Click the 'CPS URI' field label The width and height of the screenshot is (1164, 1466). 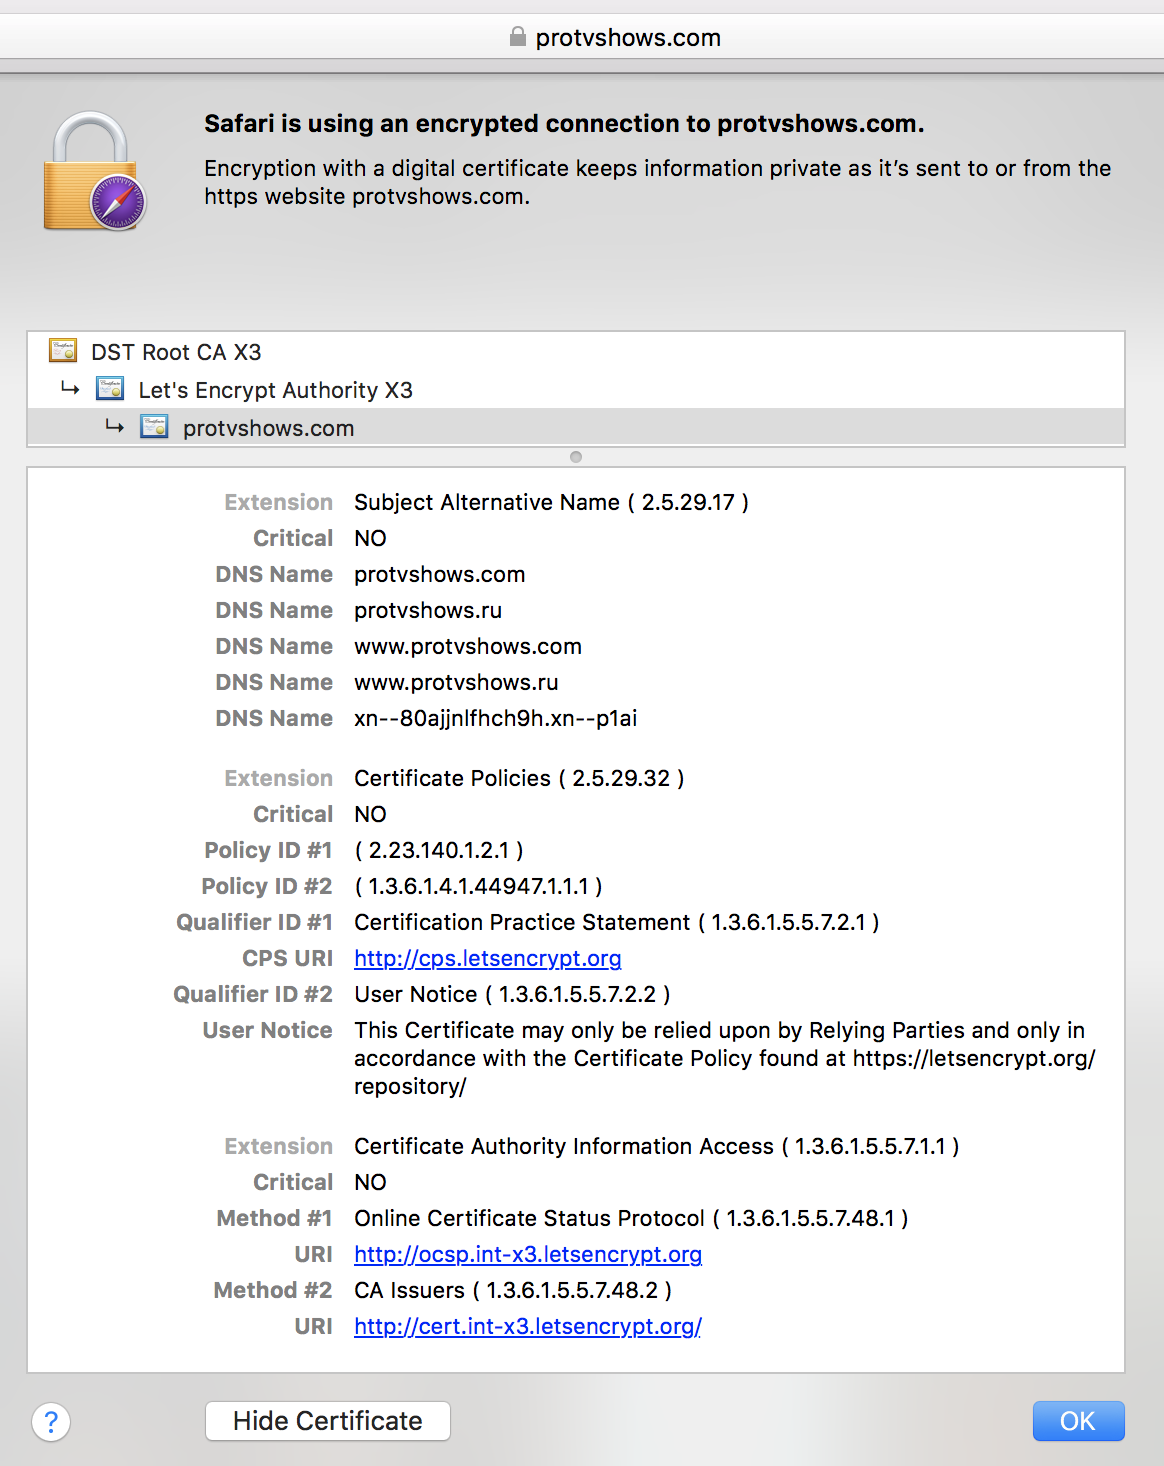tap(287, 958)
